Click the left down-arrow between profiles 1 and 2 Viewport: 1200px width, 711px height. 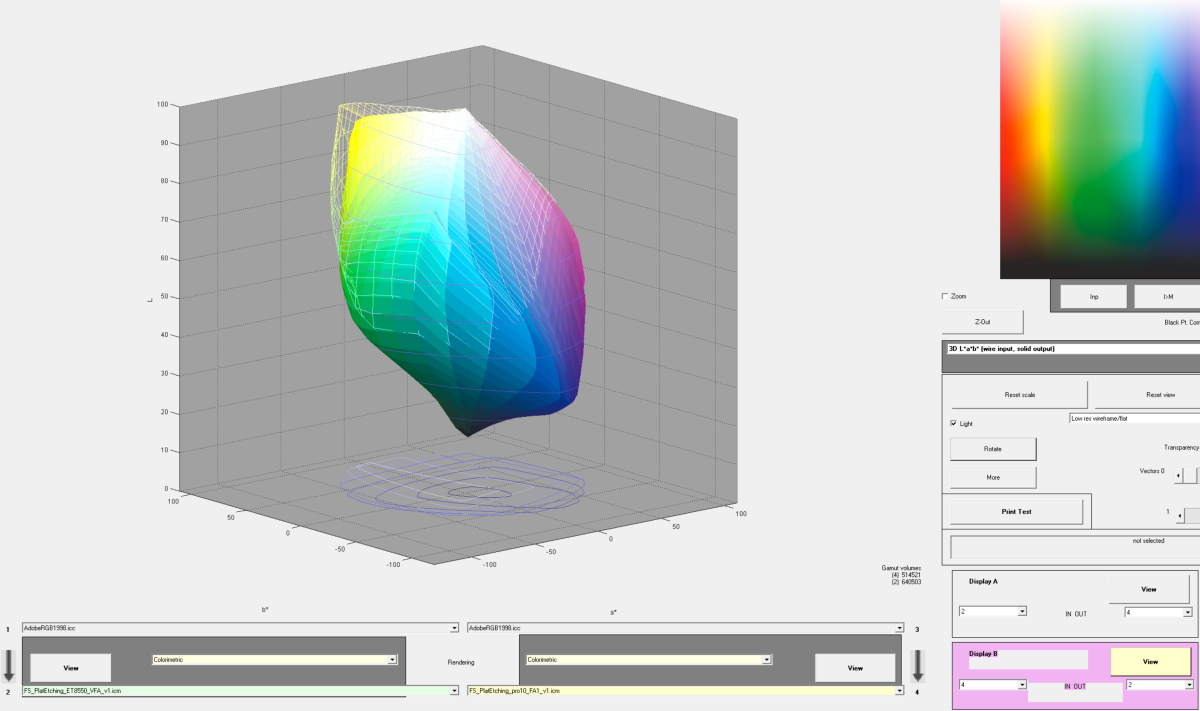[9, 665]
